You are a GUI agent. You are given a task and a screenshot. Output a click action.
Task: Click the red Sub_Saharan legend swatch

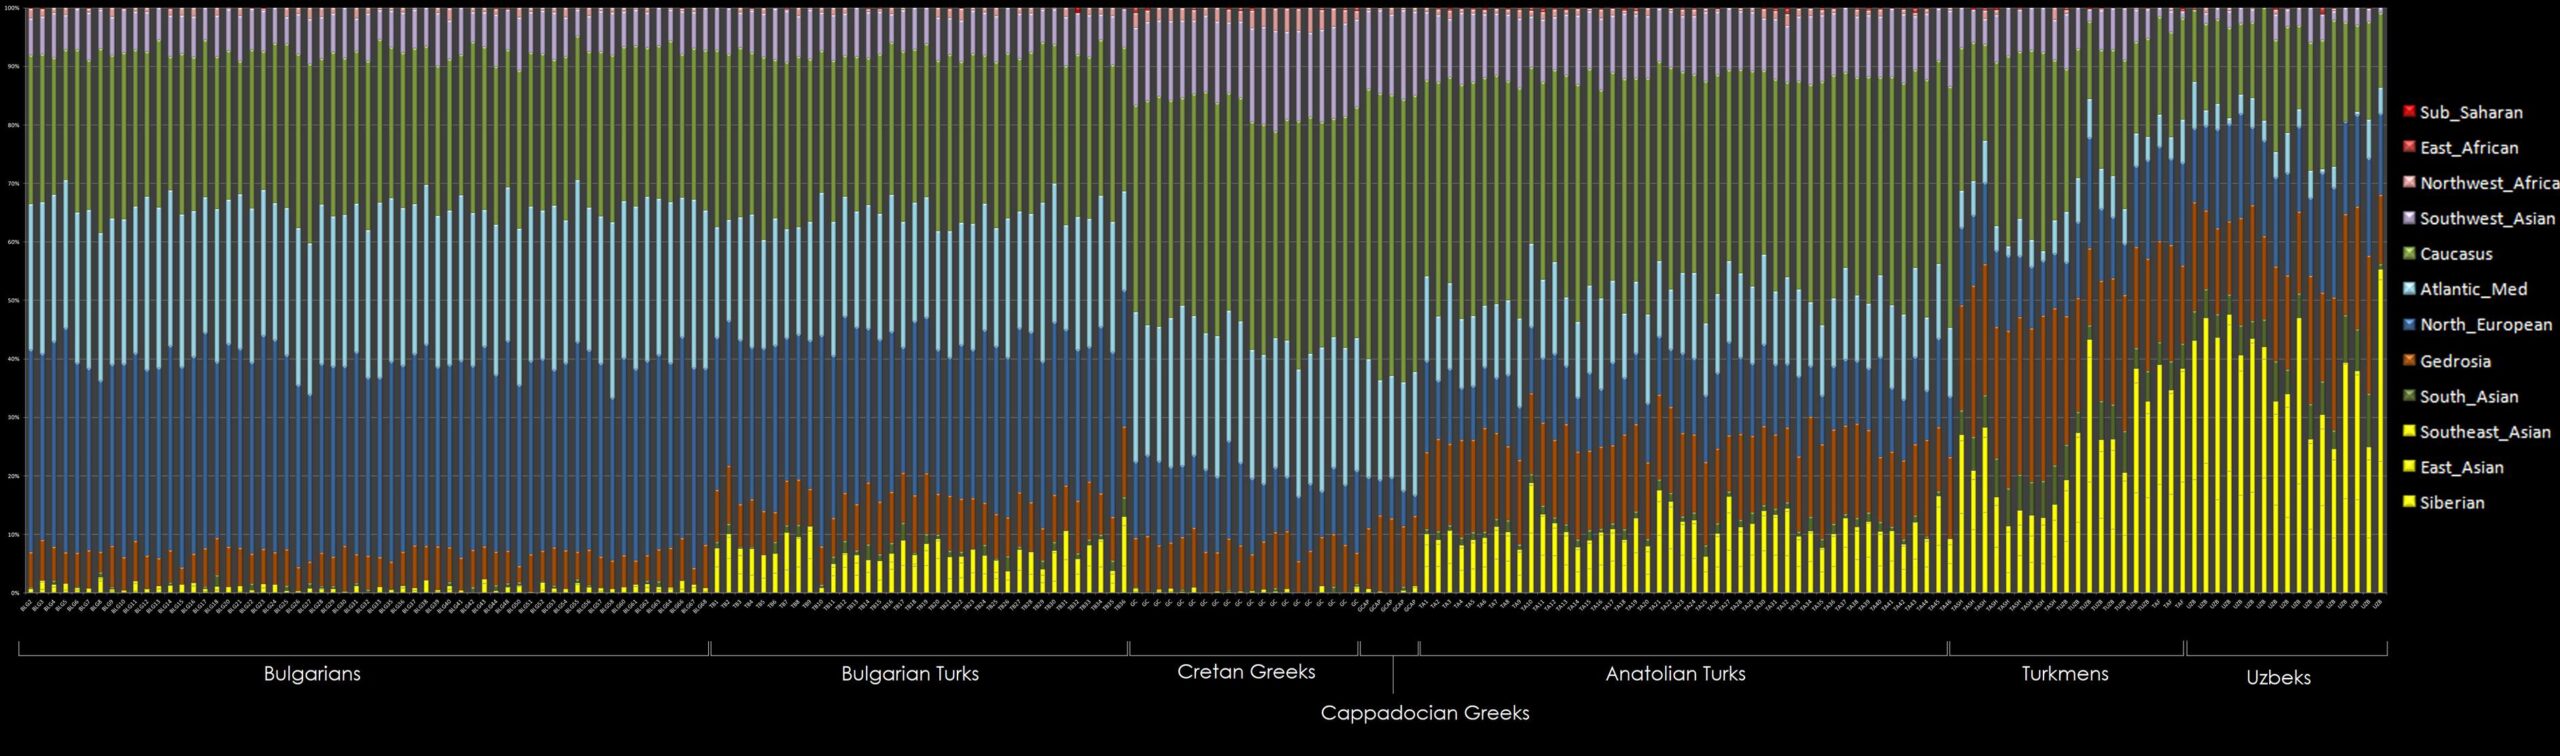2409,111
